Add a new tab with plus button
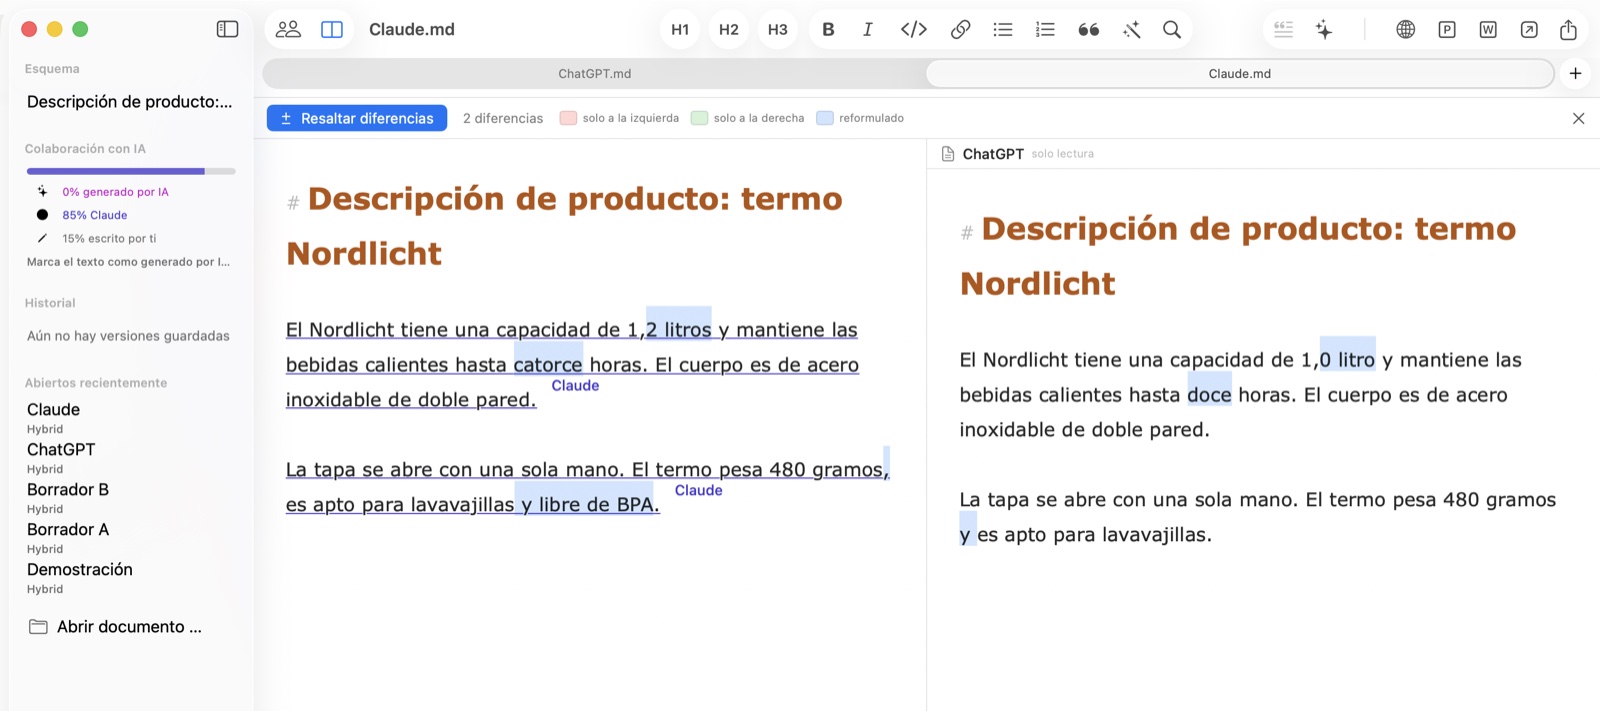 pos(1575,73)
